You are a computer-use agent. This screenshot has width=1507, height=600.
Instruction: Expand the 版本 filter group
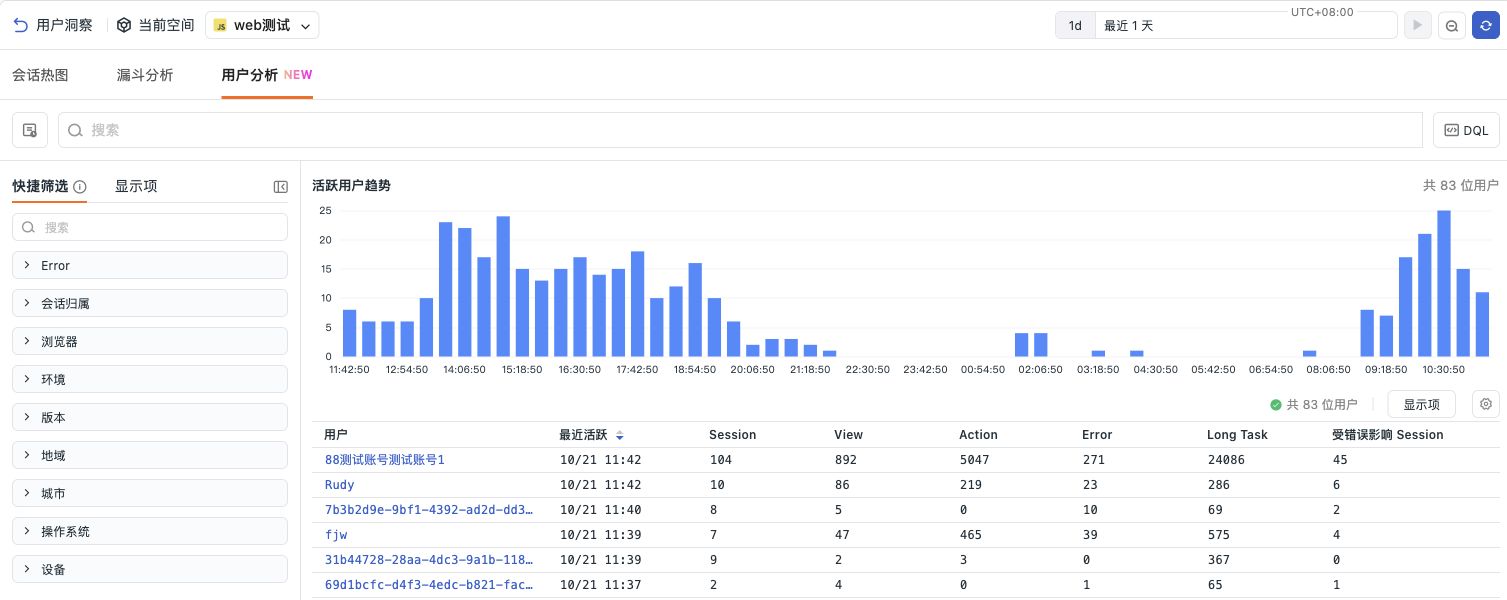coord(150,417)
